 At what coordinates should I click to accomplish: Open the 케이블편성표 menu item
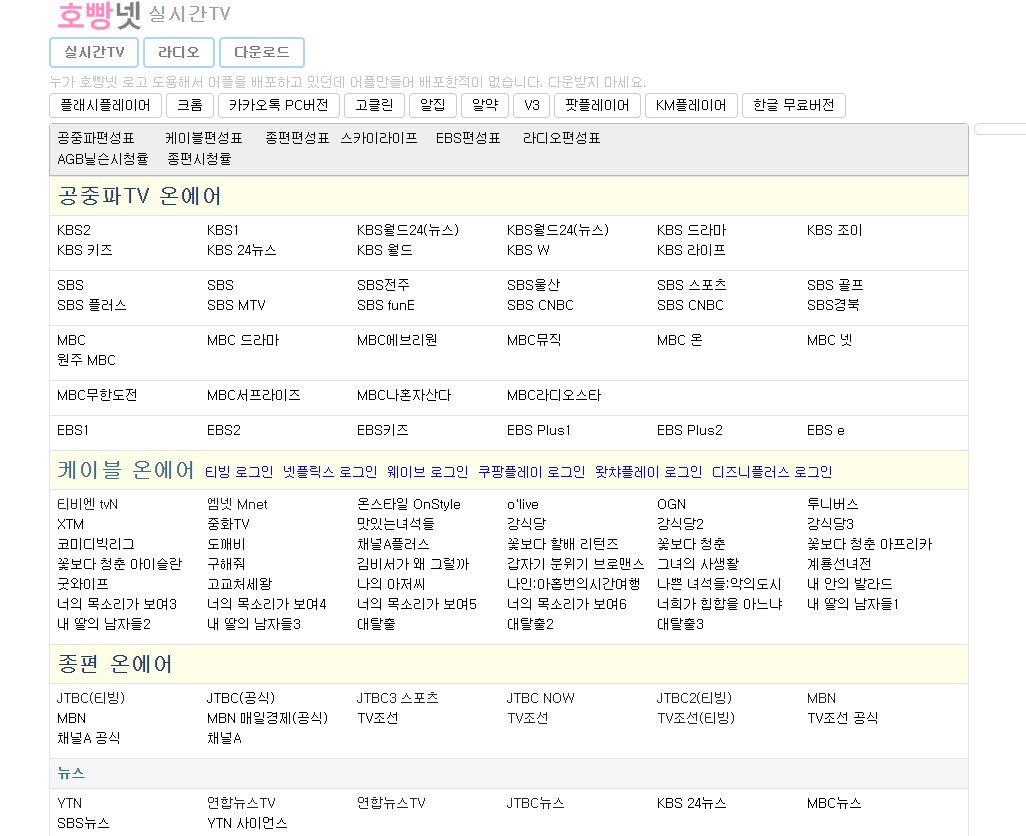[203, 138]
